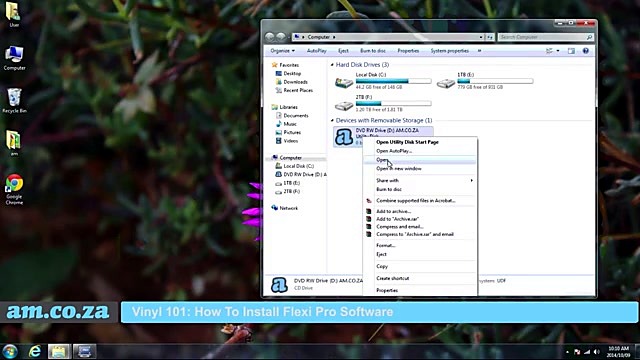640x360 pixels.
Task: Open the Organize dropdown menu
Action: 282,51
